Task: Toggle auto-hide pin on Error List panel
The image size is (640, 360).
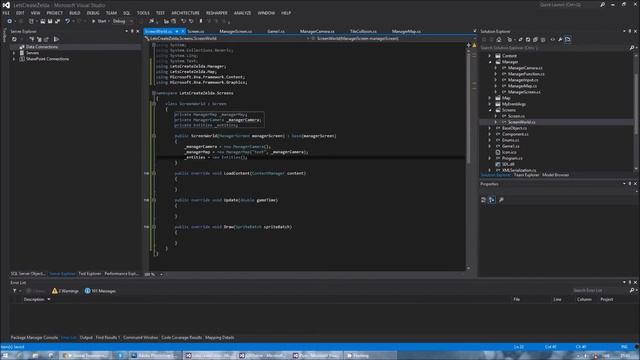Action: coord(629,282)
